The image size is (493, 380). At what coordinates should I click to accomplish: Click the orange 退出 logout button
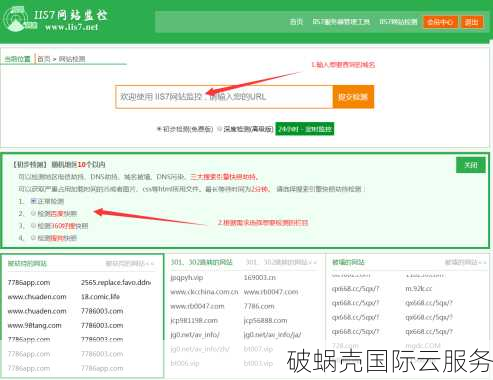tap(472, 22)
